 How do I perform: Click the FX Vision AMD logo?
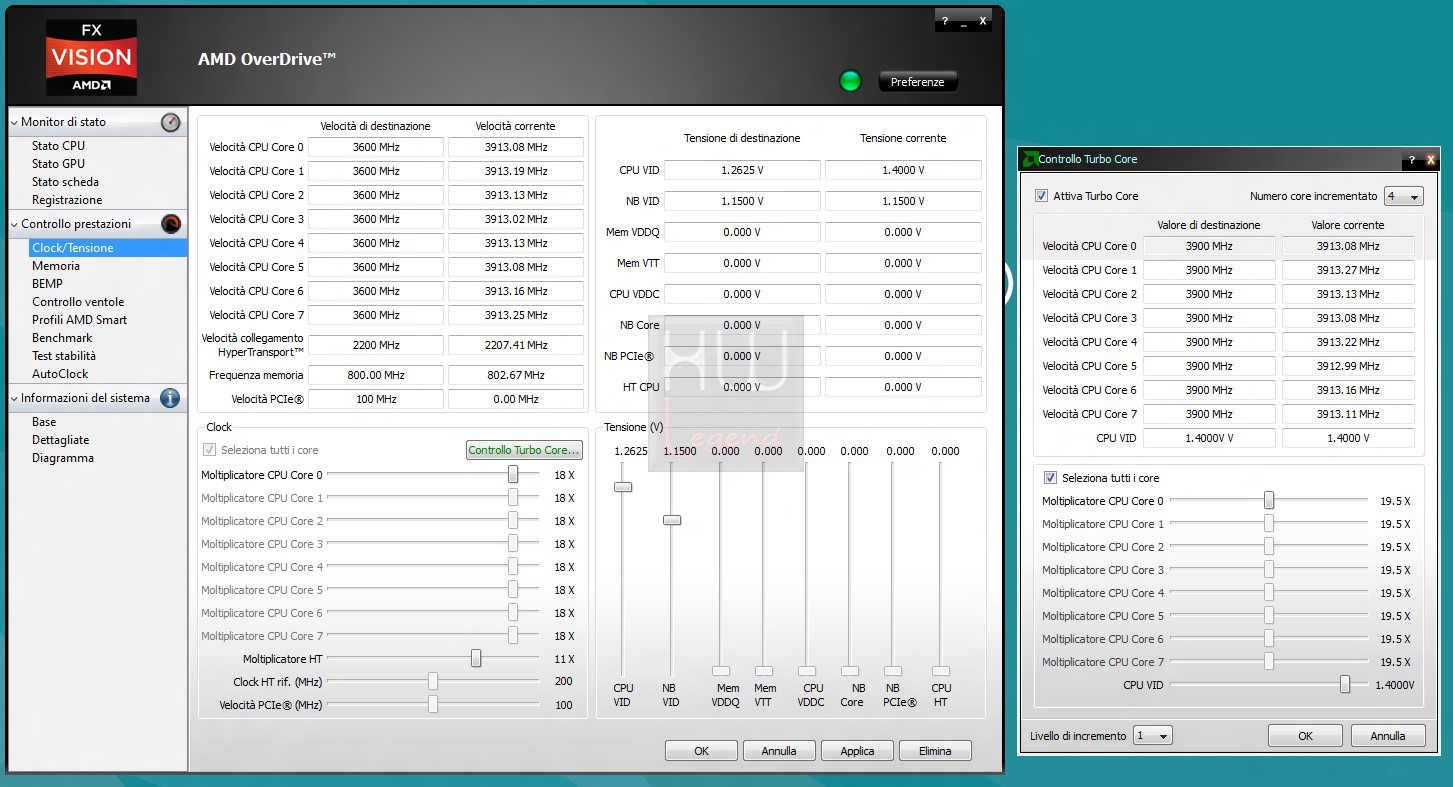point(91,57)
